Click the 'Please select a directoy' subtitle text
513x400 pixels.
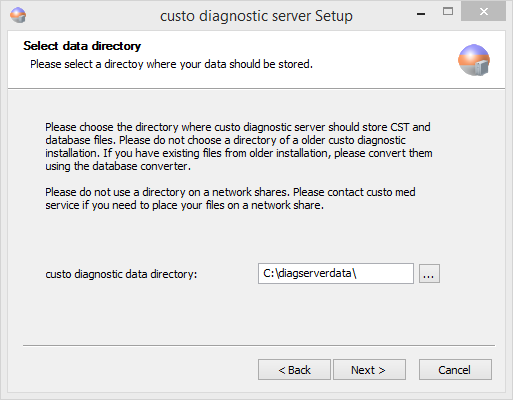point(171,64)
